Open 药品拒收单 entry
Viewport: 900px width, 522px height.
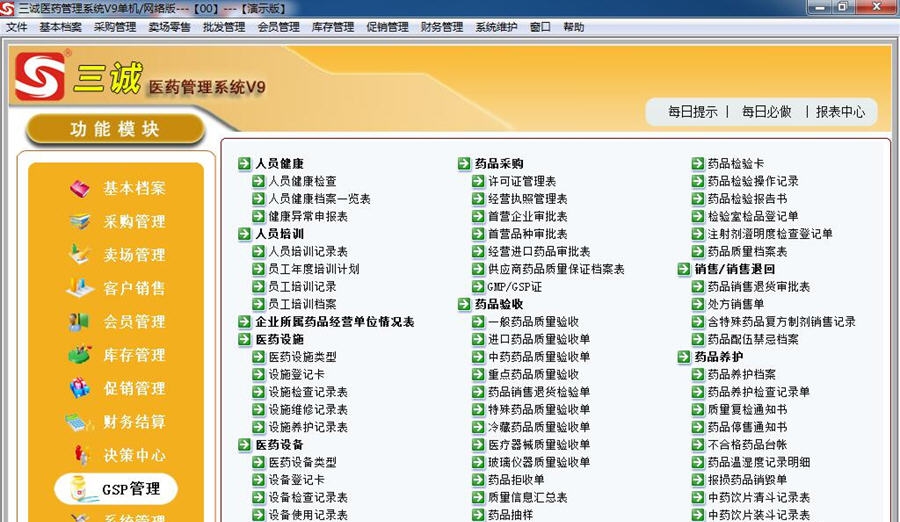pos(516,480)
